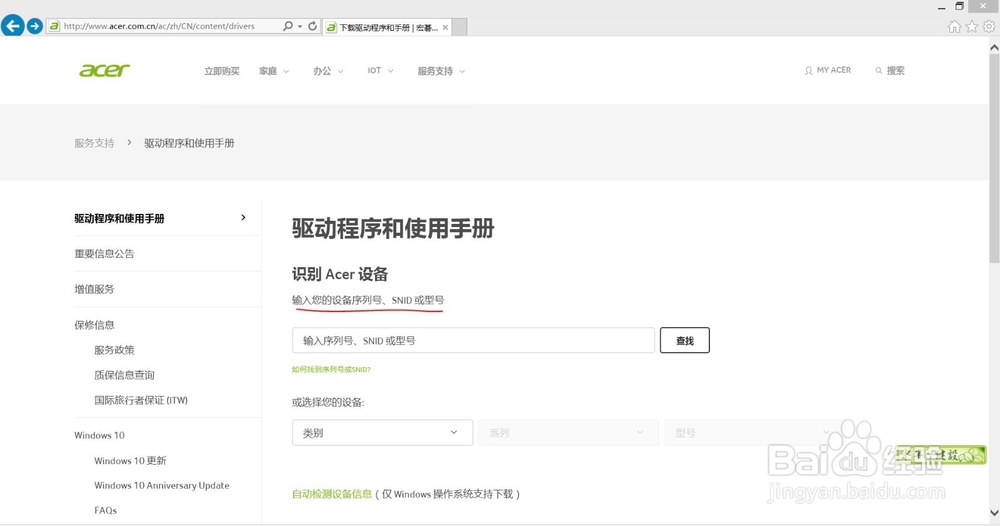Open the 类别 dropdown
Image resolution: width=1000 pixels, height=526 pixels.
[x=383, y=432]
